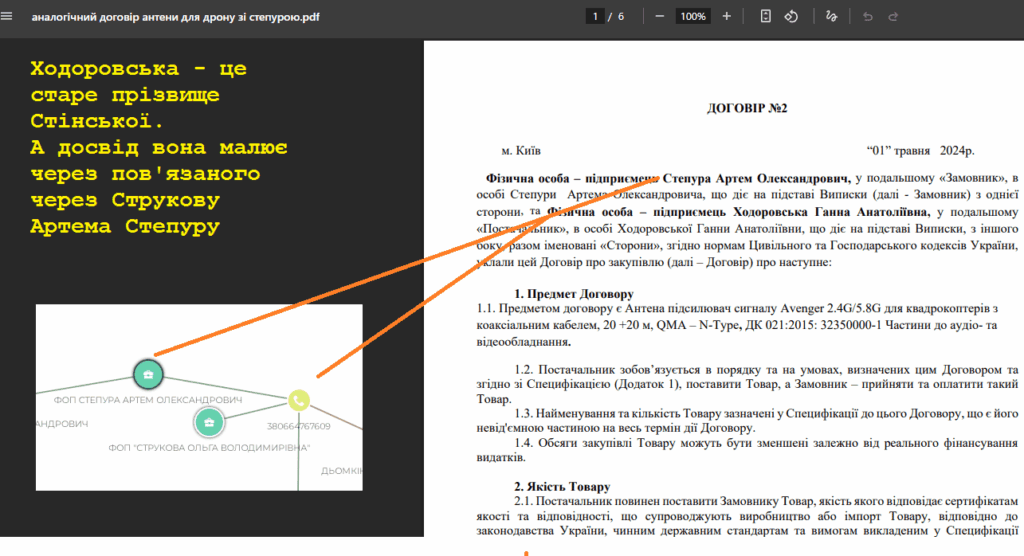Image resolution: width=1024 pixels, height=556 pixels.
Task: Click the "1. Предмет Договору" section heading
Action: [574, 294]
